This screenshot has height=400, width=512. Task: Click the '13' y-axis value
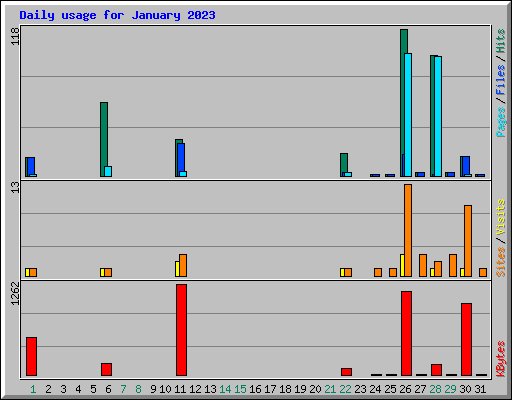pyautogui.click(x=15, y=187)
